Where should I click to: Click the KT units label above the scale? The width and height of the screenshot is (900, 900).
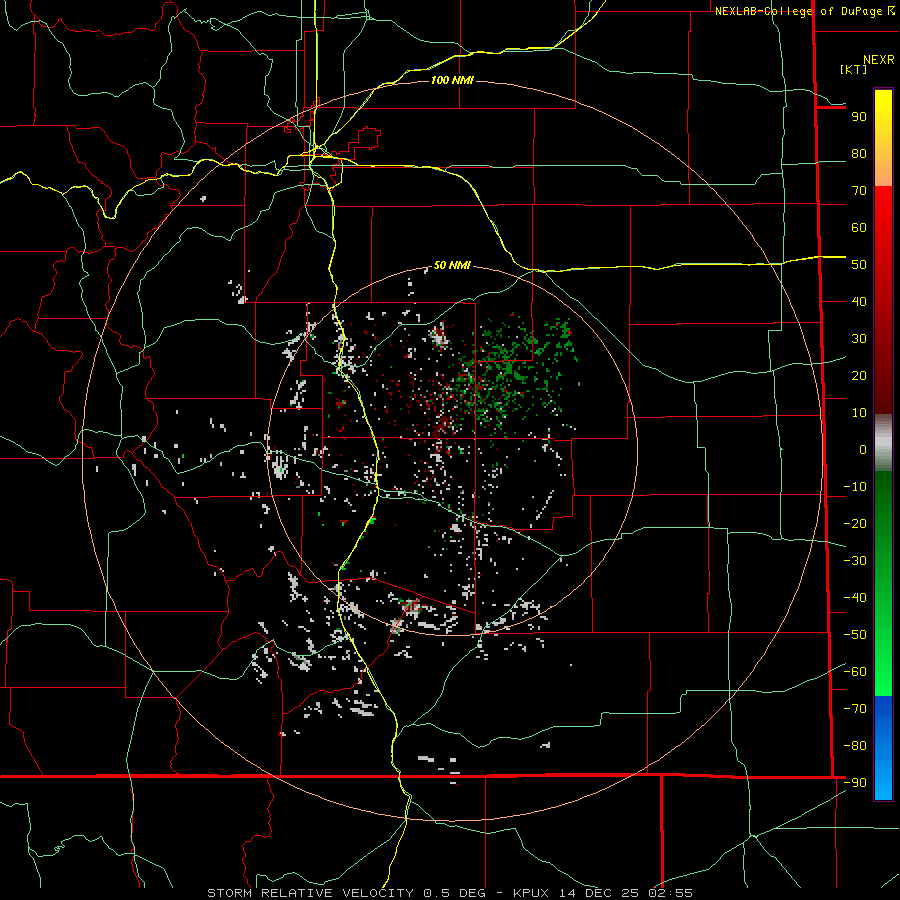point(854,69)
